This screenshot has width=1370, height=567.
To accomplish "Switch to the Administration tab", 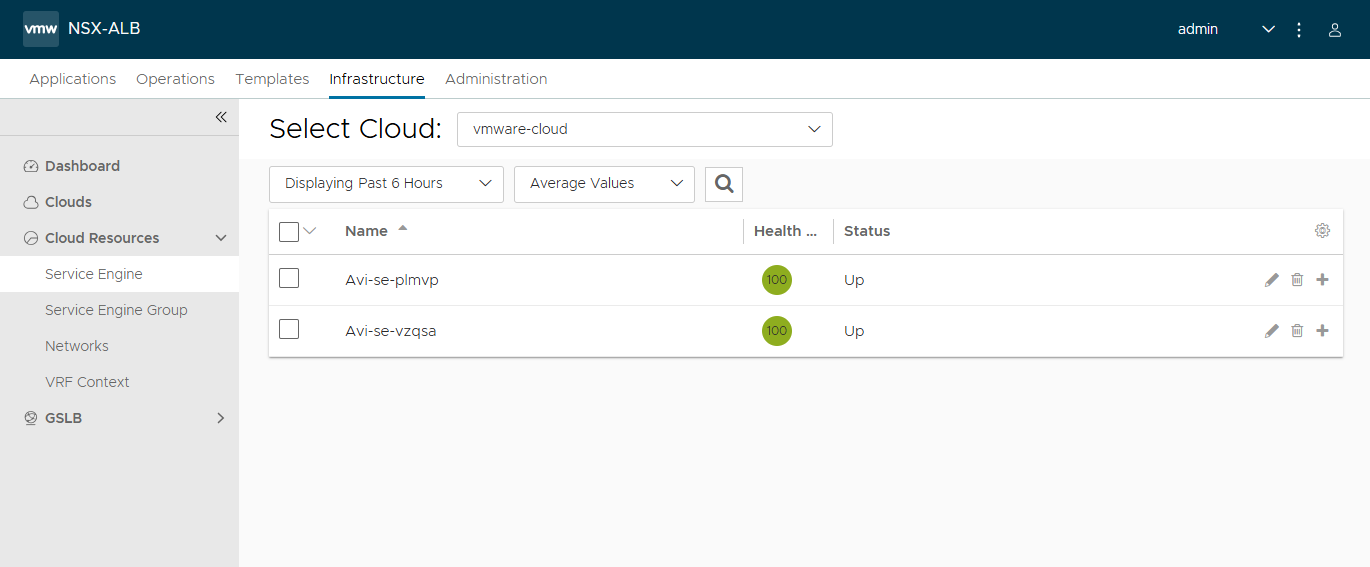I will [x=496, y=79].
